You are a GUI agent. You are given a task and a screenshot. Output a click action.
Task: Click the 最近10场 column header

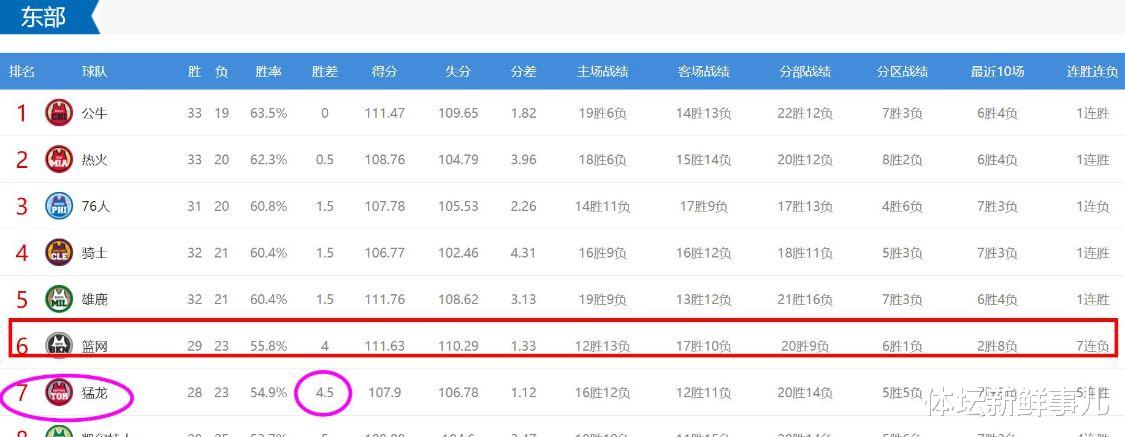point(997,72)
